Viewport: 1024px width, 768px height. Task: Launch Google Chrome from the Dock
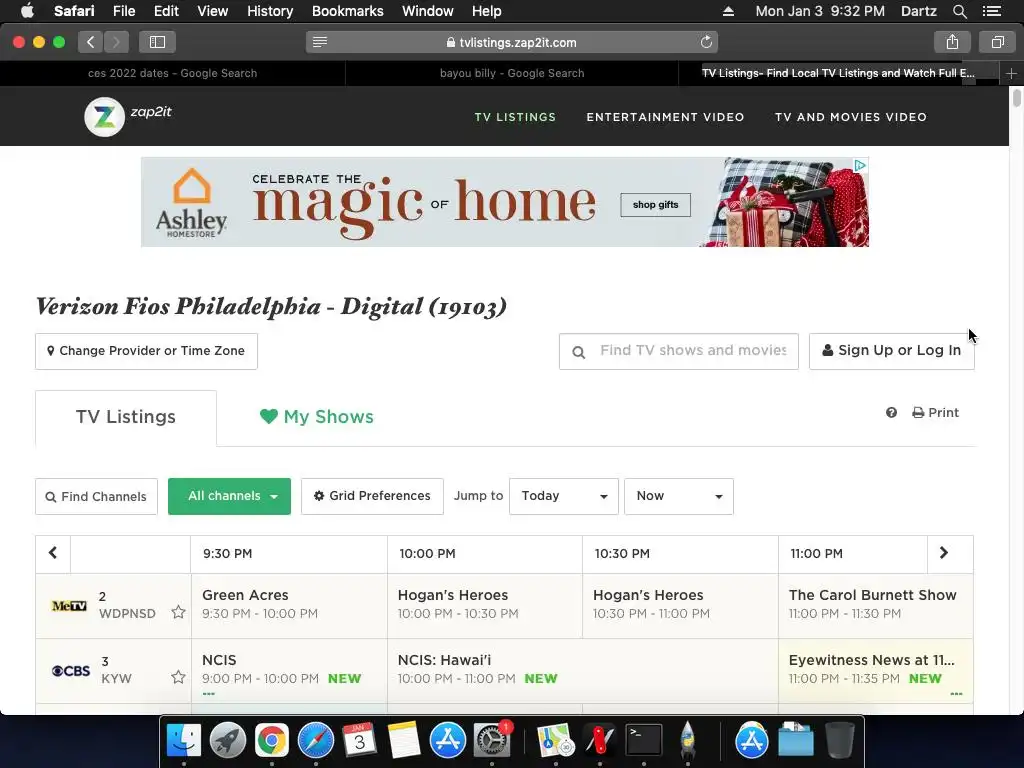point(272,741)
